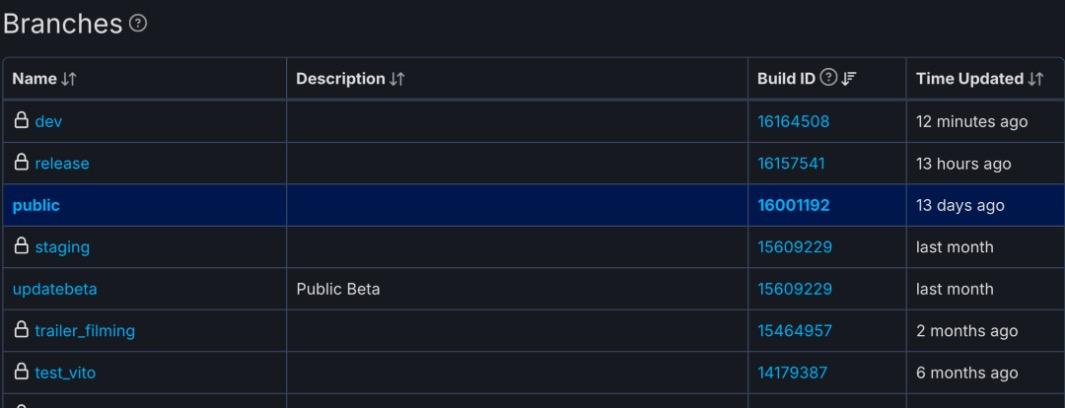The height and width of the screenshot is (408, 1065).
Task: Open build 16164508
Action: coord(793,122)
